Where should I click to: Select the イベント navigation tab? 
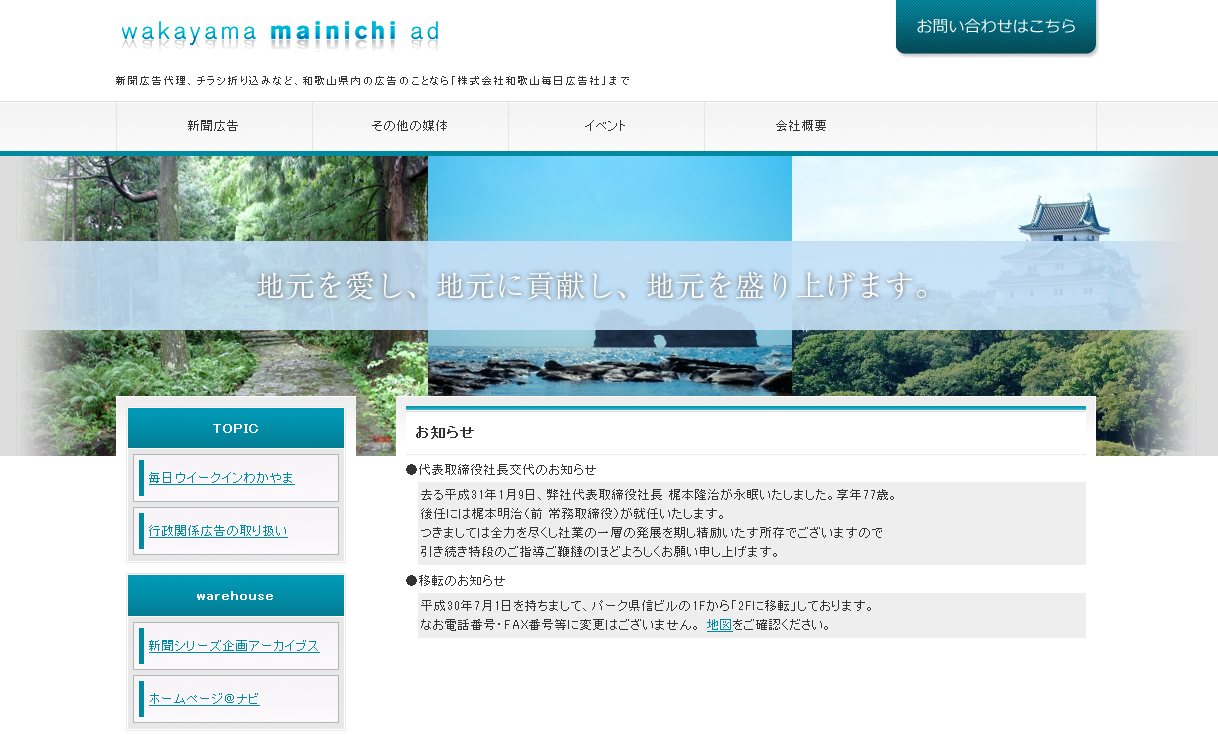tap(605, 126)
